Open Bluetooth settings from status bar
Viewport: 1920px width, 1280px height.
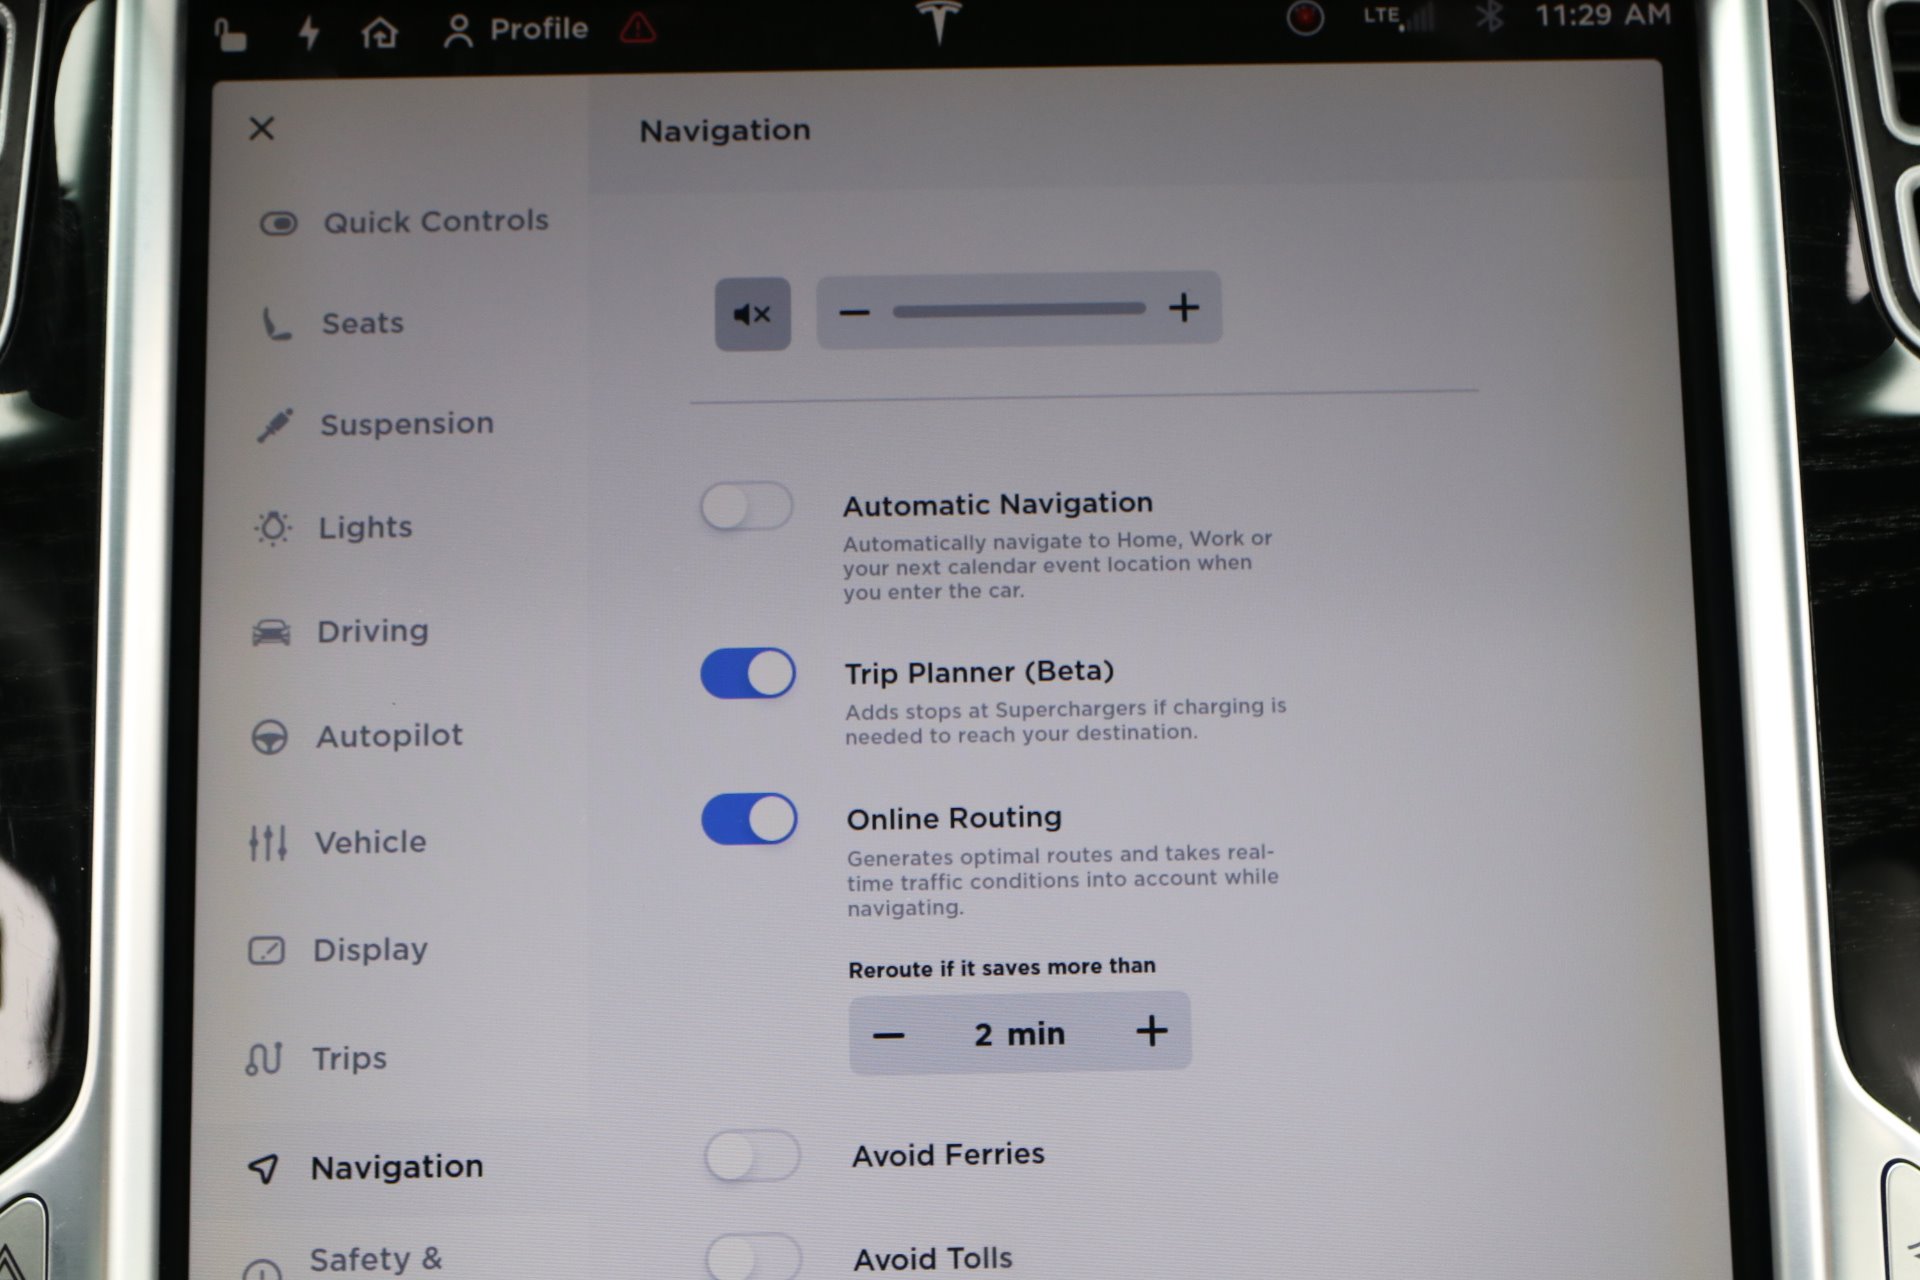(1490, 16)
